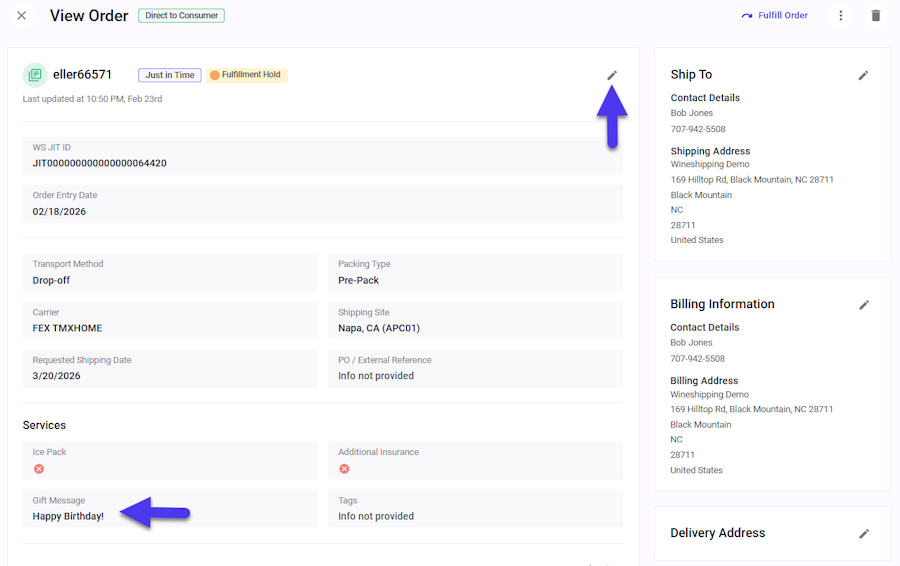This screenshot has width=900, height=566.
Task: Click the order document icon beside eller66571
Action: point(34,75)
